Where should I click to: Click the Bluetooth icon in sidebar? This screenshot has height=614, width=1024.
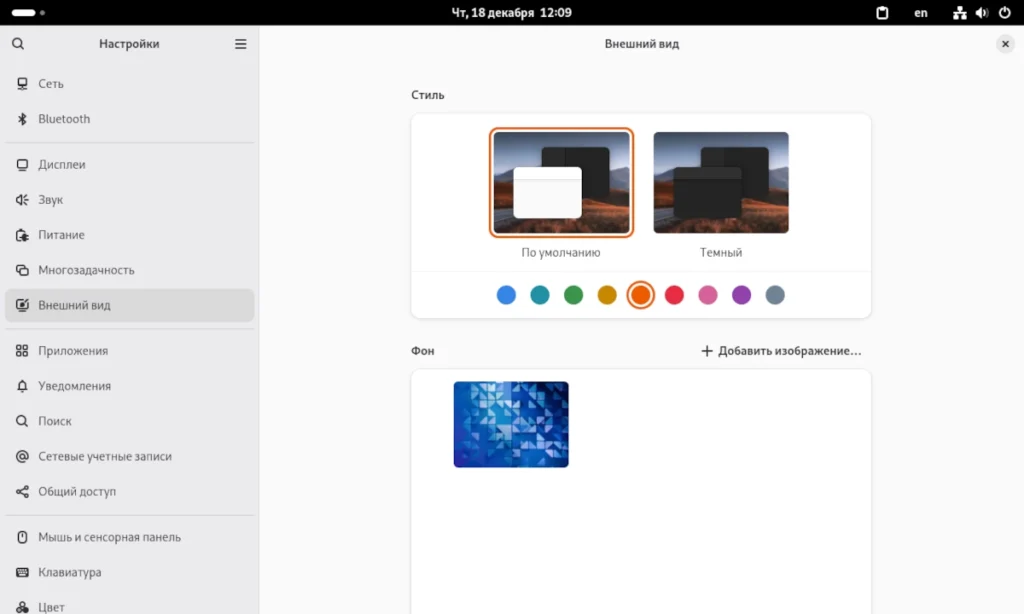22,119
